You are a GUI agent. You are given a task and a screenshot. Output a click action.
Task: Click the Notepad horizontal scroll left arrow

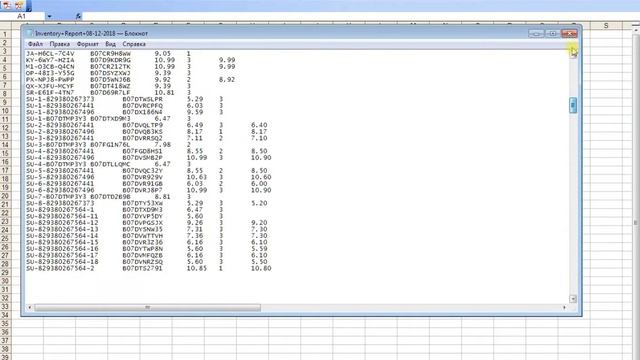point(29,307)
